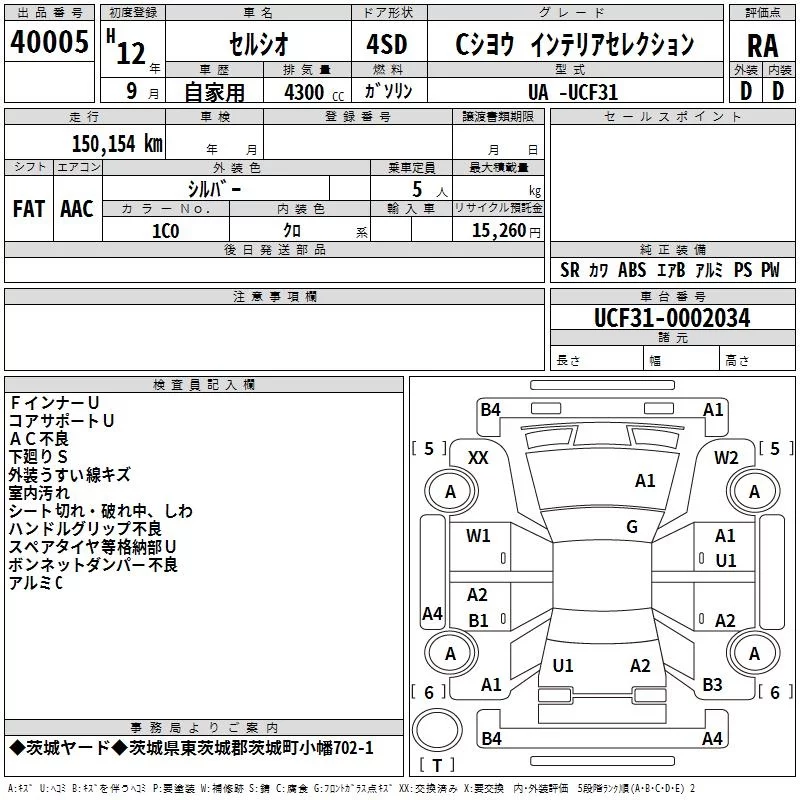Click the A4 mark on left side sill
Screen dimensions: 800x800
coord(432,613)
